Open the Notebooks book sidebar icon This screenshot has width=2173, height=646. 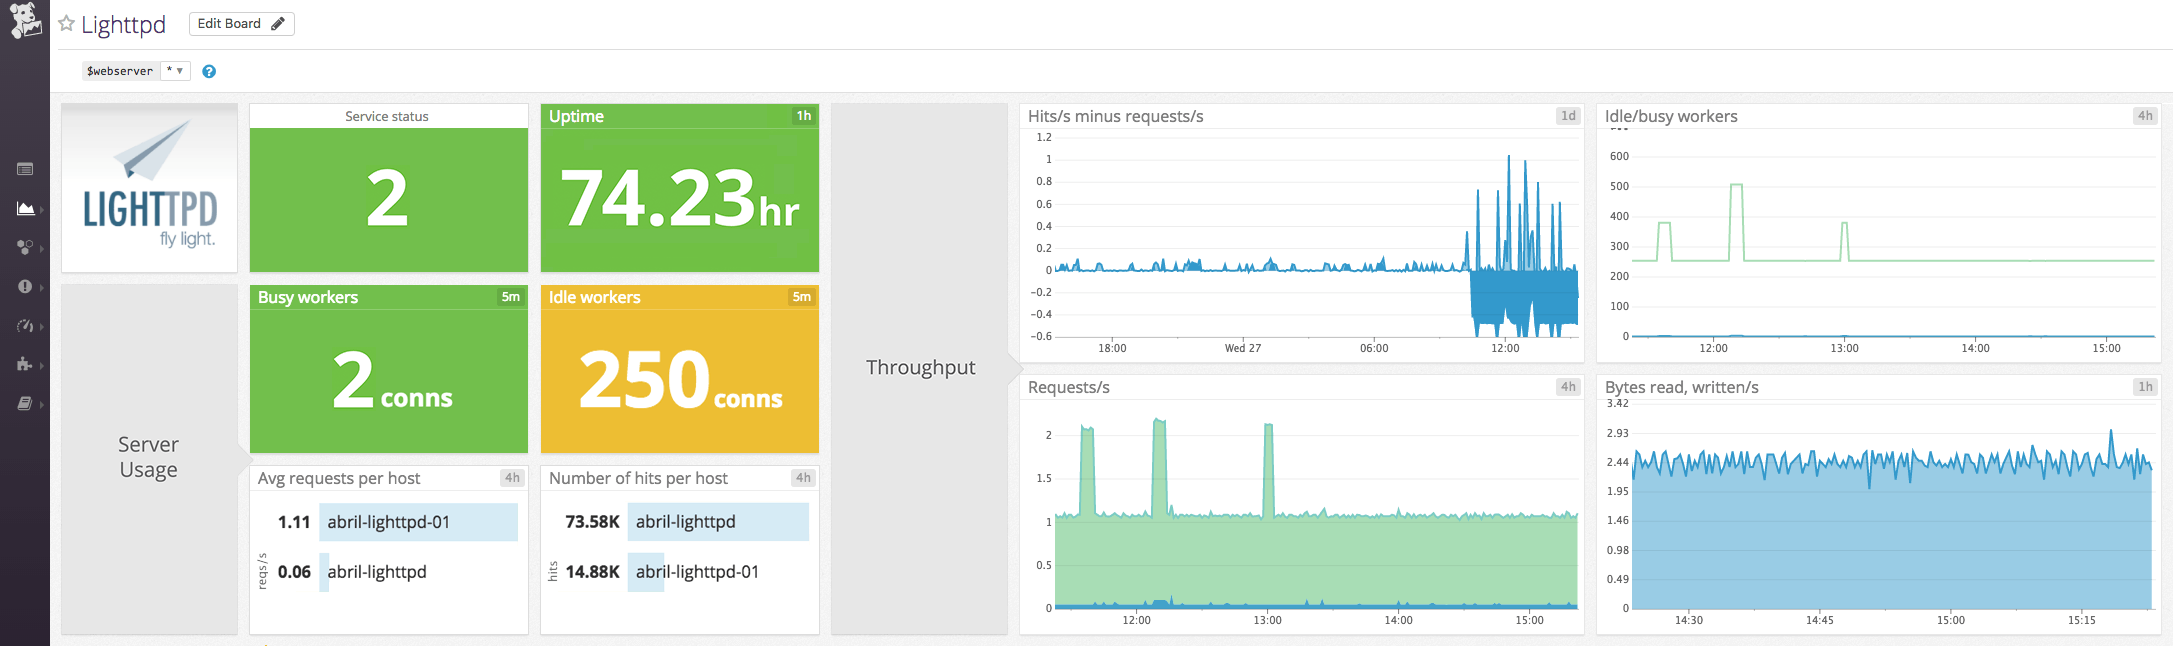coord(25,404)
